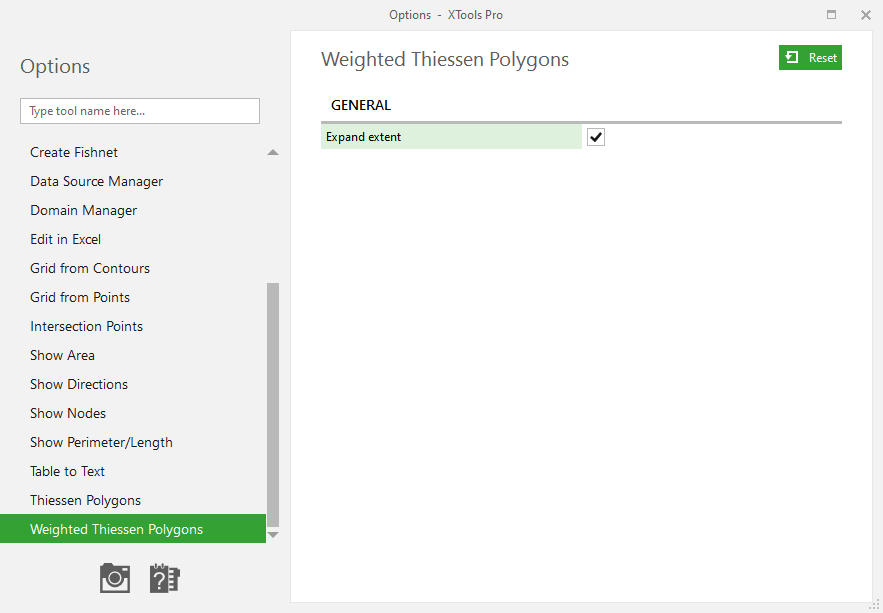The height and width of the screenshot is (613, 883).
Task: Uncheck the Expand extent checkbox
Action: pos(596,137)
